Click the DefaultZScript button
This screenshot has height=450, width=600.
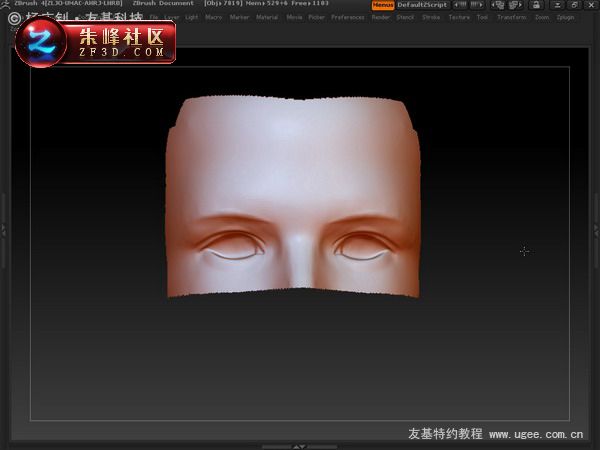click(x=422, y=5)
